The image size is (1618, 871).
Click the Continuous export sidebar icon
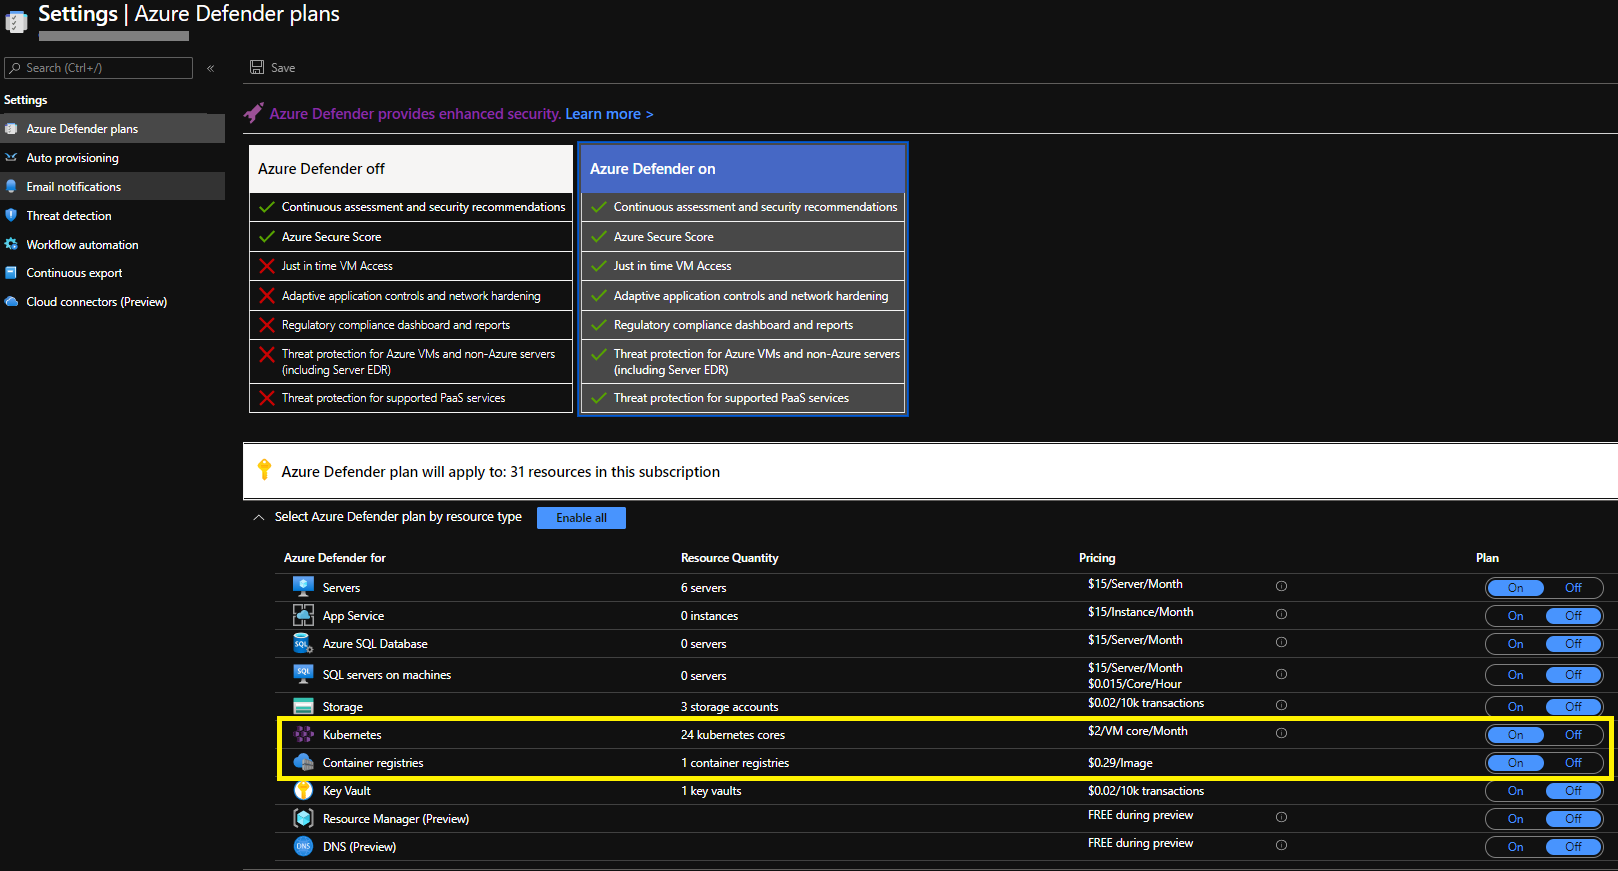(x=11, y=273)
